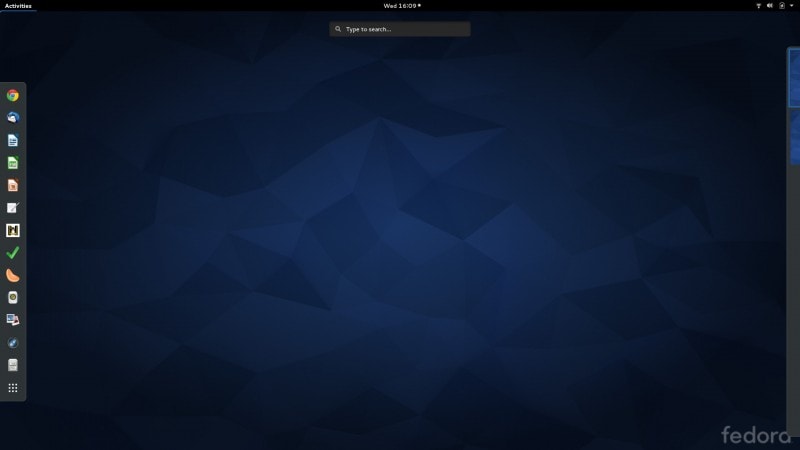
Task: Open the green checkmark app in dash
Action: (x=13, y=253)
